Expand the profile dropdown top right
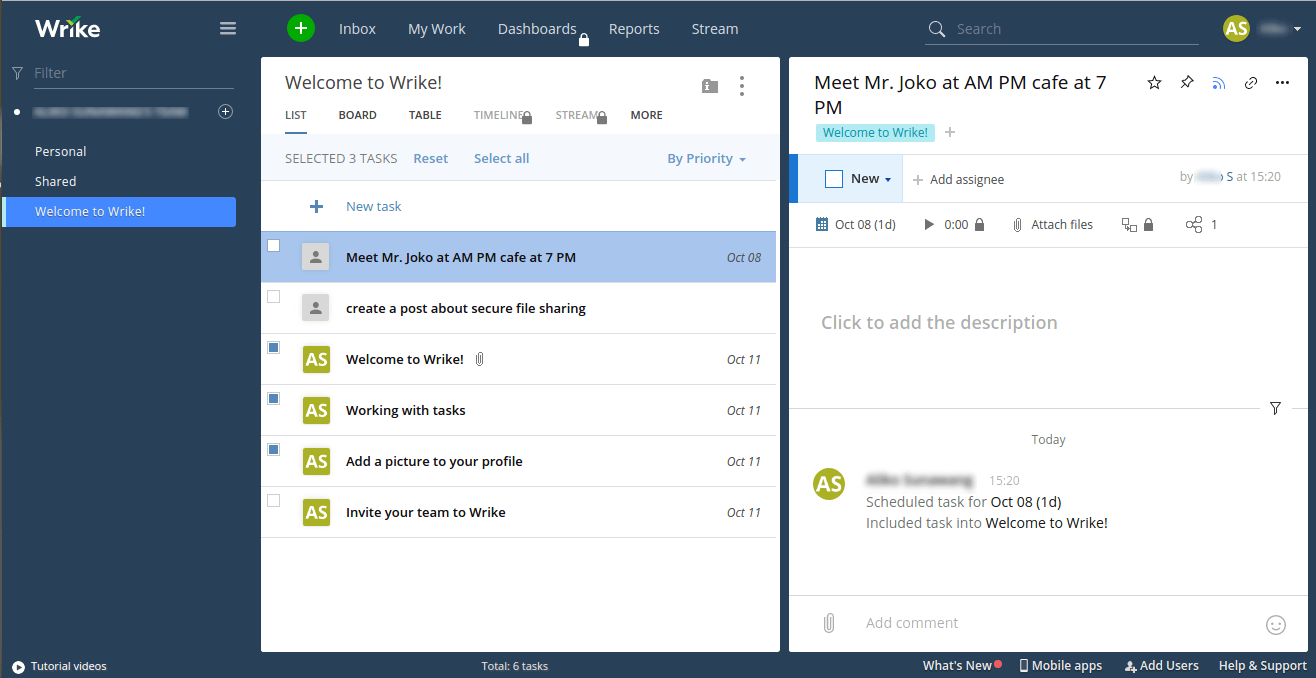 click(1297, 29)
